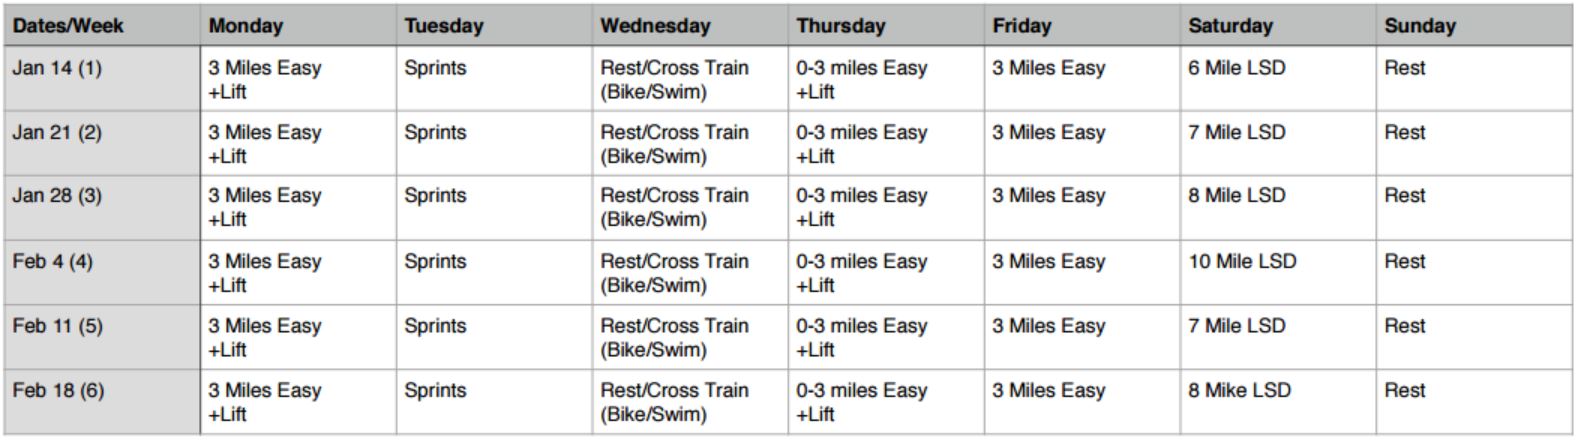Select the Dates/Week column header
Image resolution: width=1580 pixels, height=441 pixels.
click(101, 26)
